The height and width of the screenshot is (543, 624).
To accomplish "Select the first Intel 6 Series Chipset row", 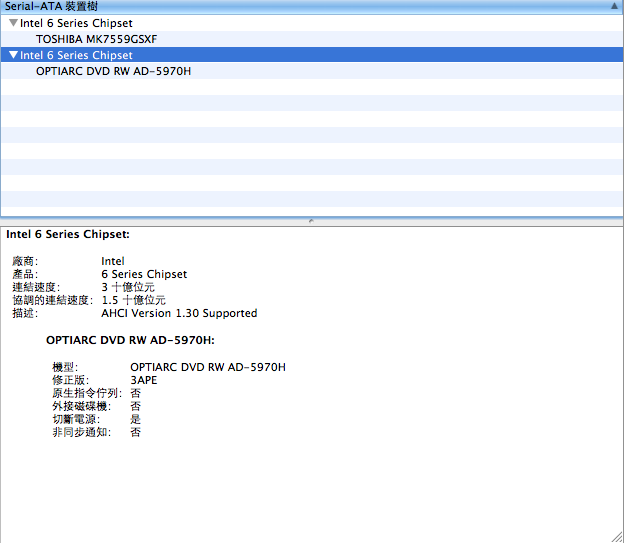I will [x=312, y=23].
